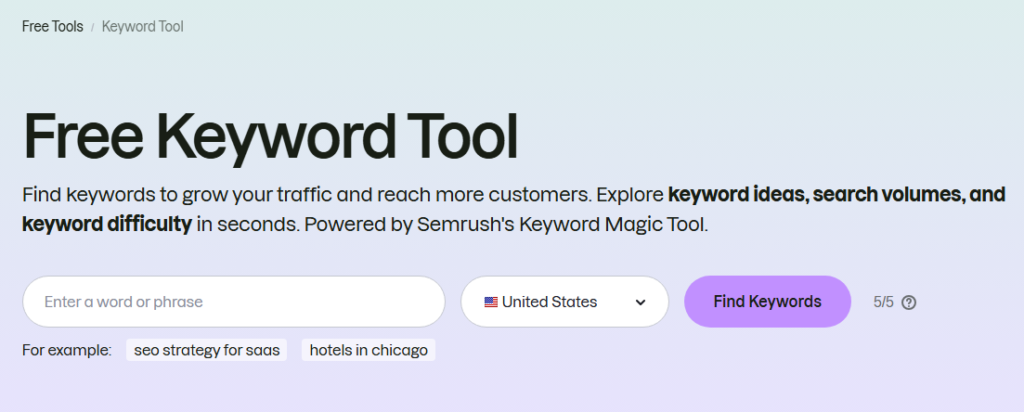Screen dimensions: 1024x412
Task: Expand the country dropdown chevron arrow
Action: point(640,302)
